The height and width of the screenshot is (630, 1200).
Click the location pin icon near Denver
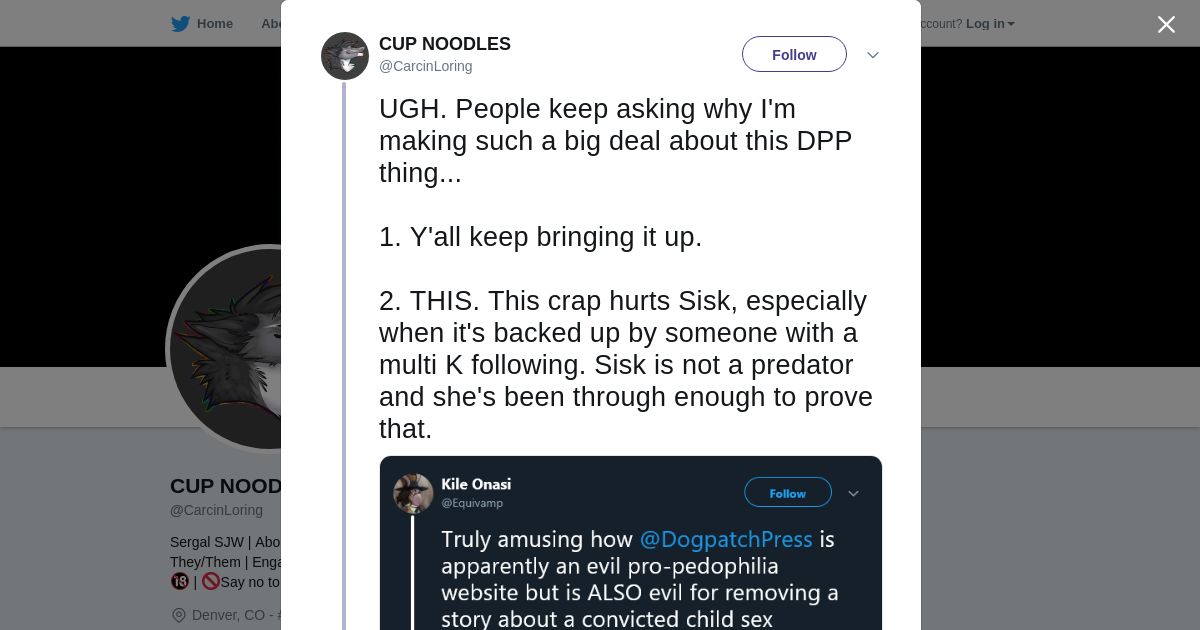(179, 615)
